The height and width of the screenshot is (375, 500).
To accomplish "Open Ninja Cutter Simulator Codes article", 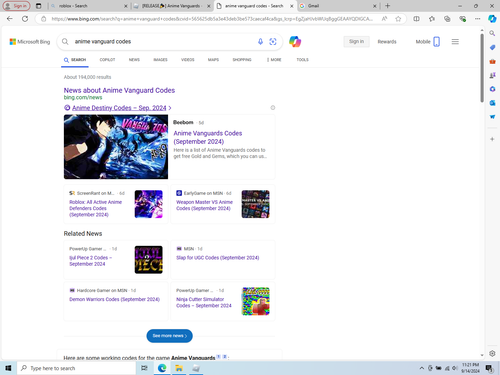I will pyautogui.click(x=204, y=302).
